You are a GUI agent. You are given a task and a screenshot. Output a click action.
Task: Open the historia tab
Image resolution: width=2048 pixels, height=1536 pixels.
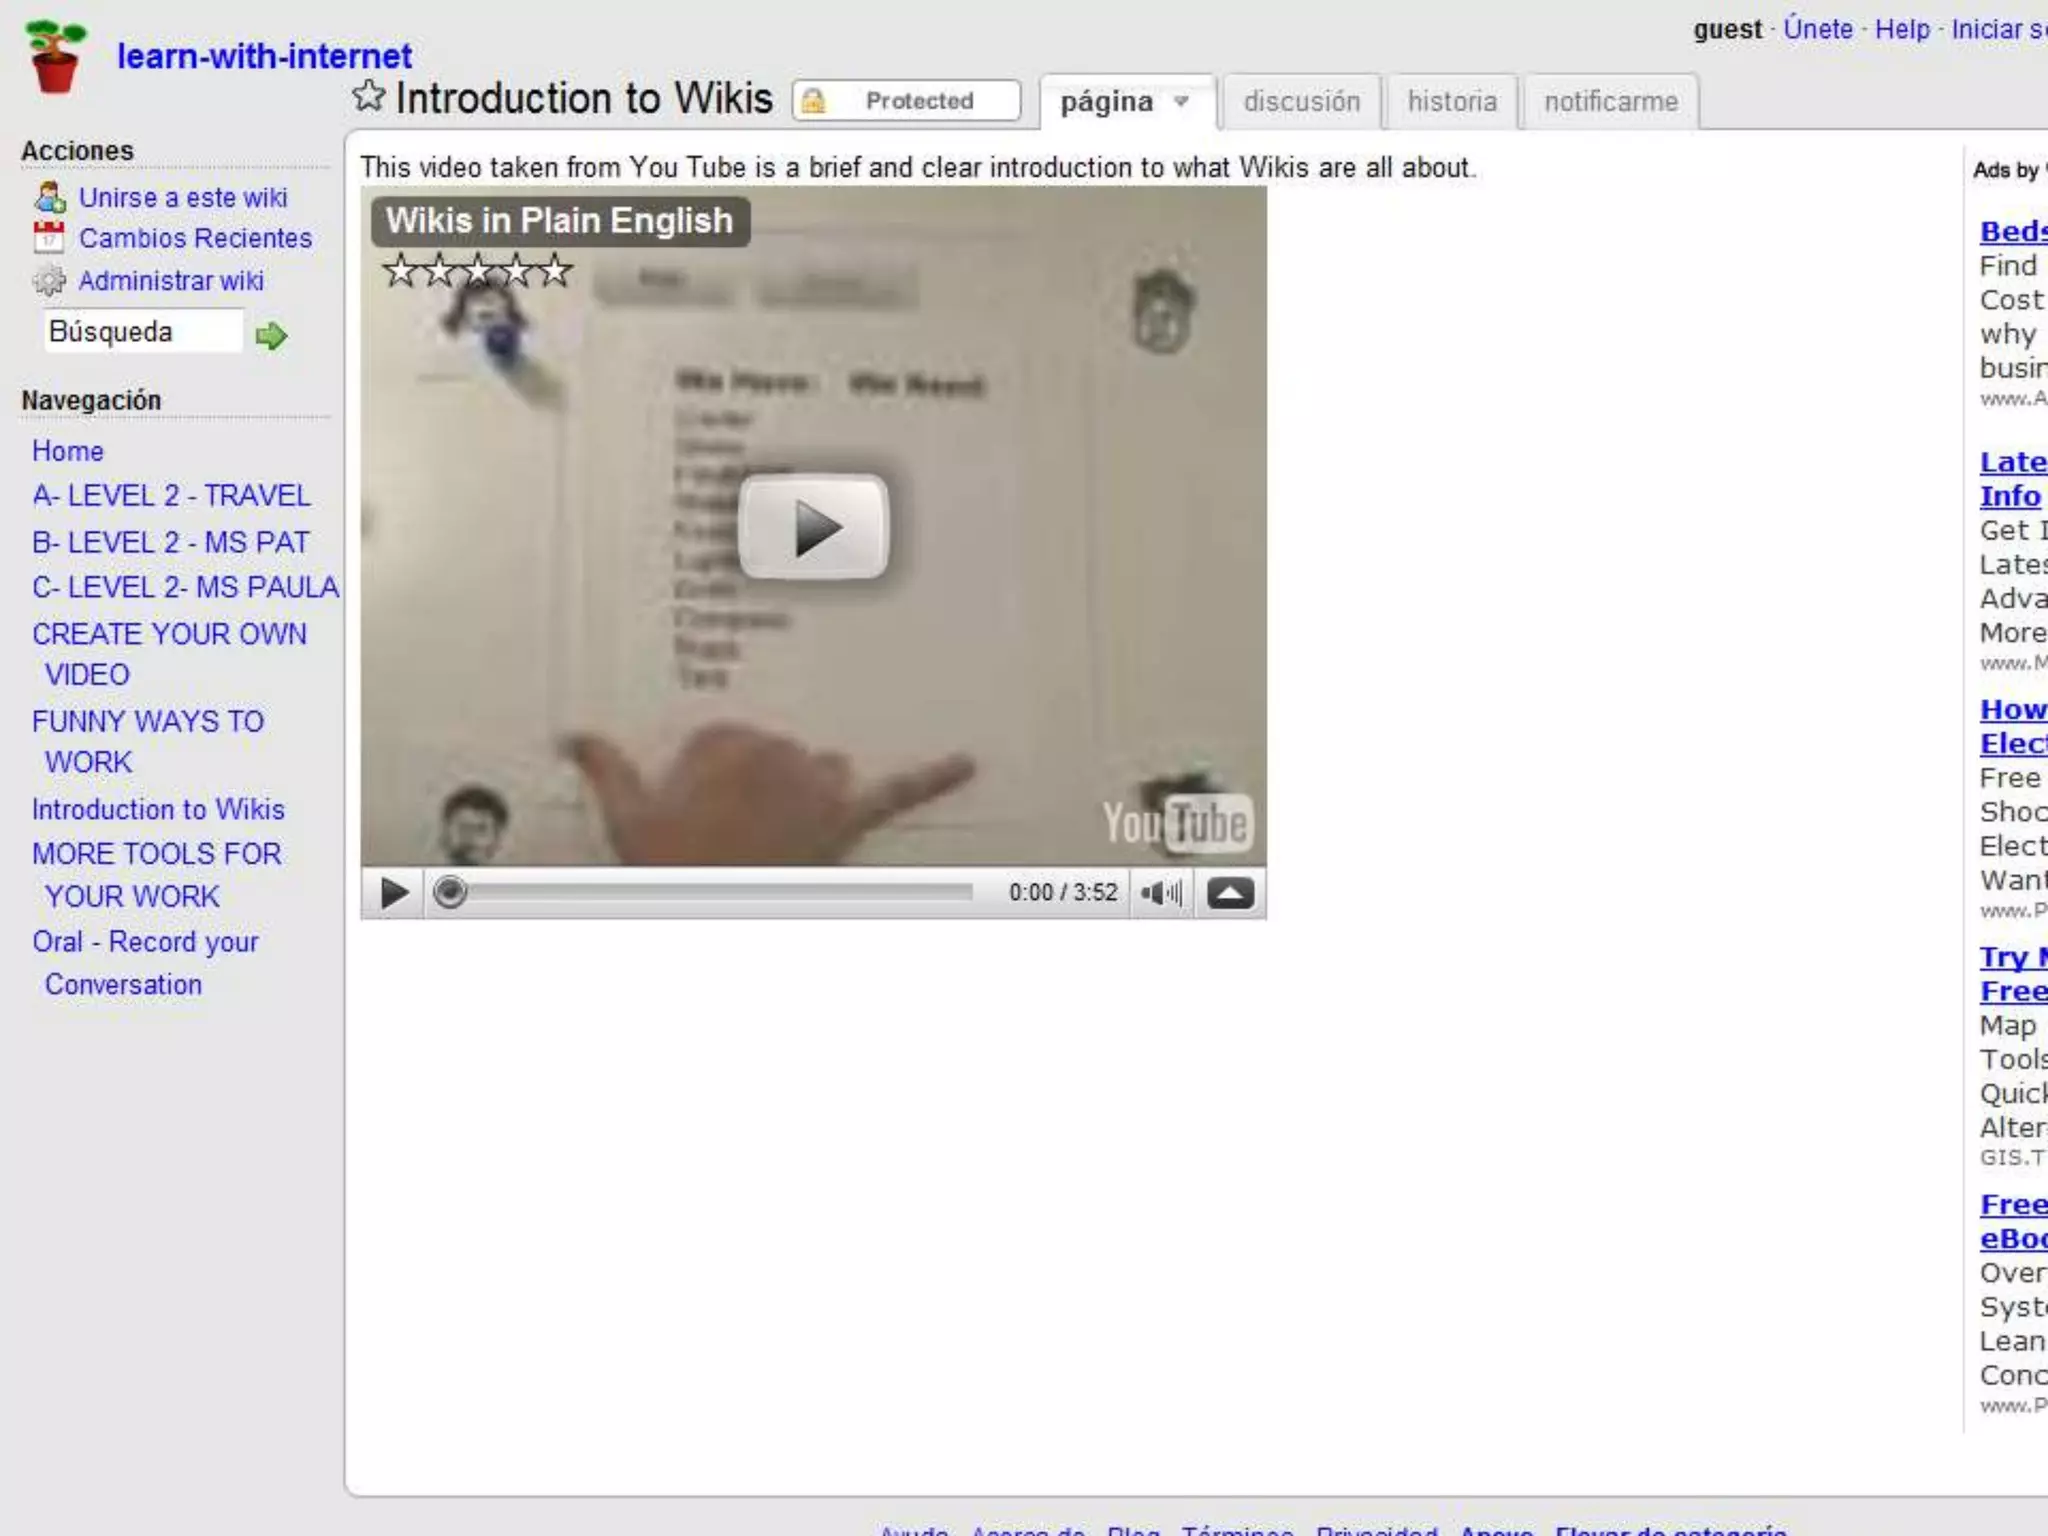click(x=1452, y=101)
